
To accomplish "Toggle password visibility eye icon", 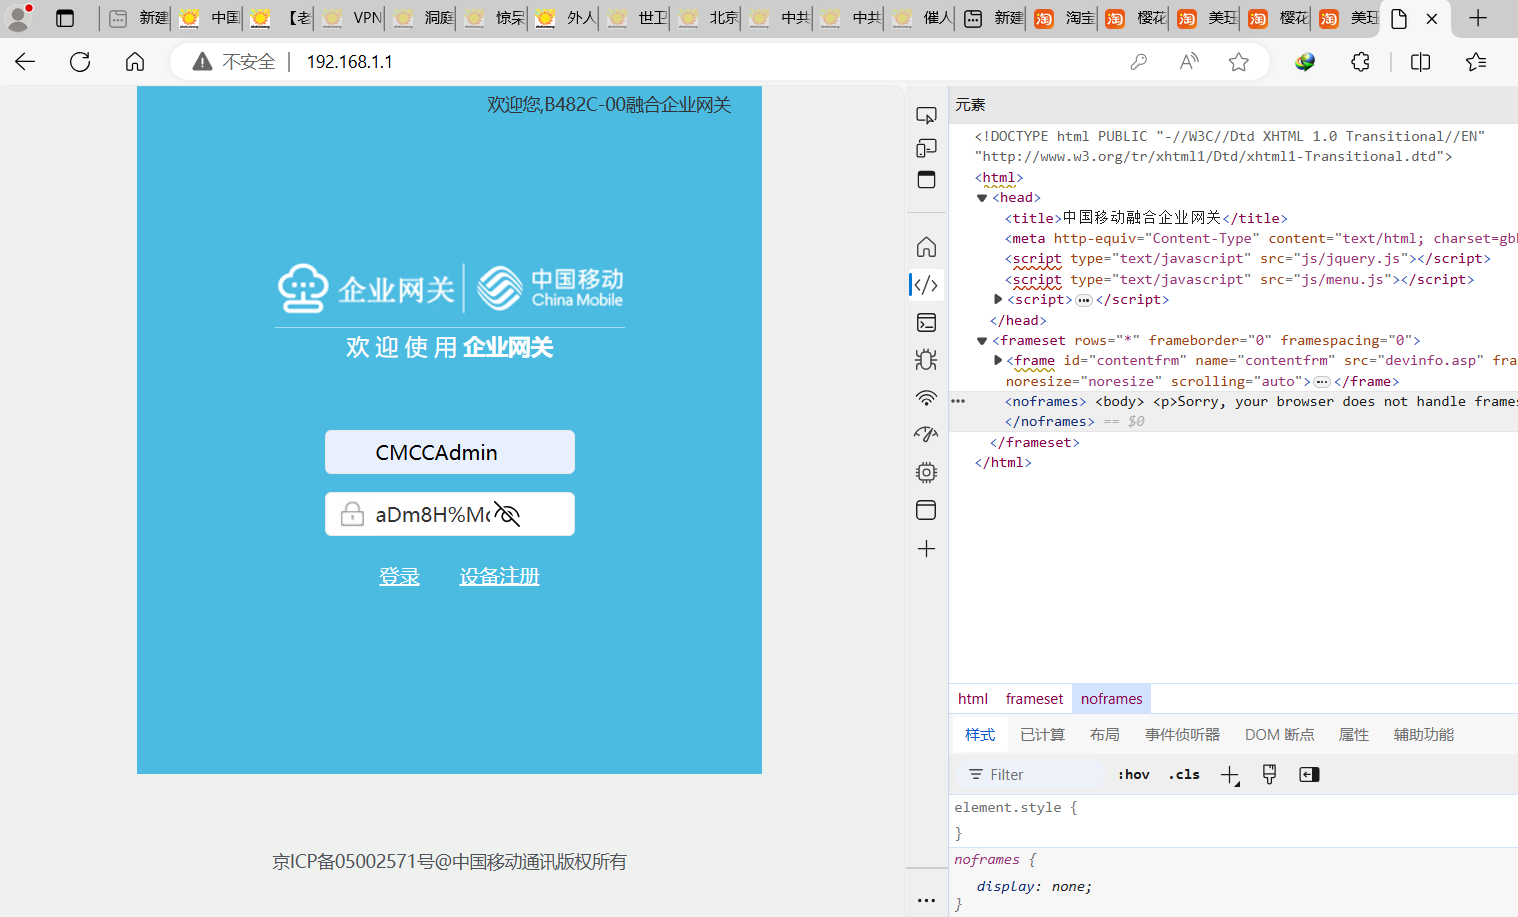I will [x=507, y=514].
